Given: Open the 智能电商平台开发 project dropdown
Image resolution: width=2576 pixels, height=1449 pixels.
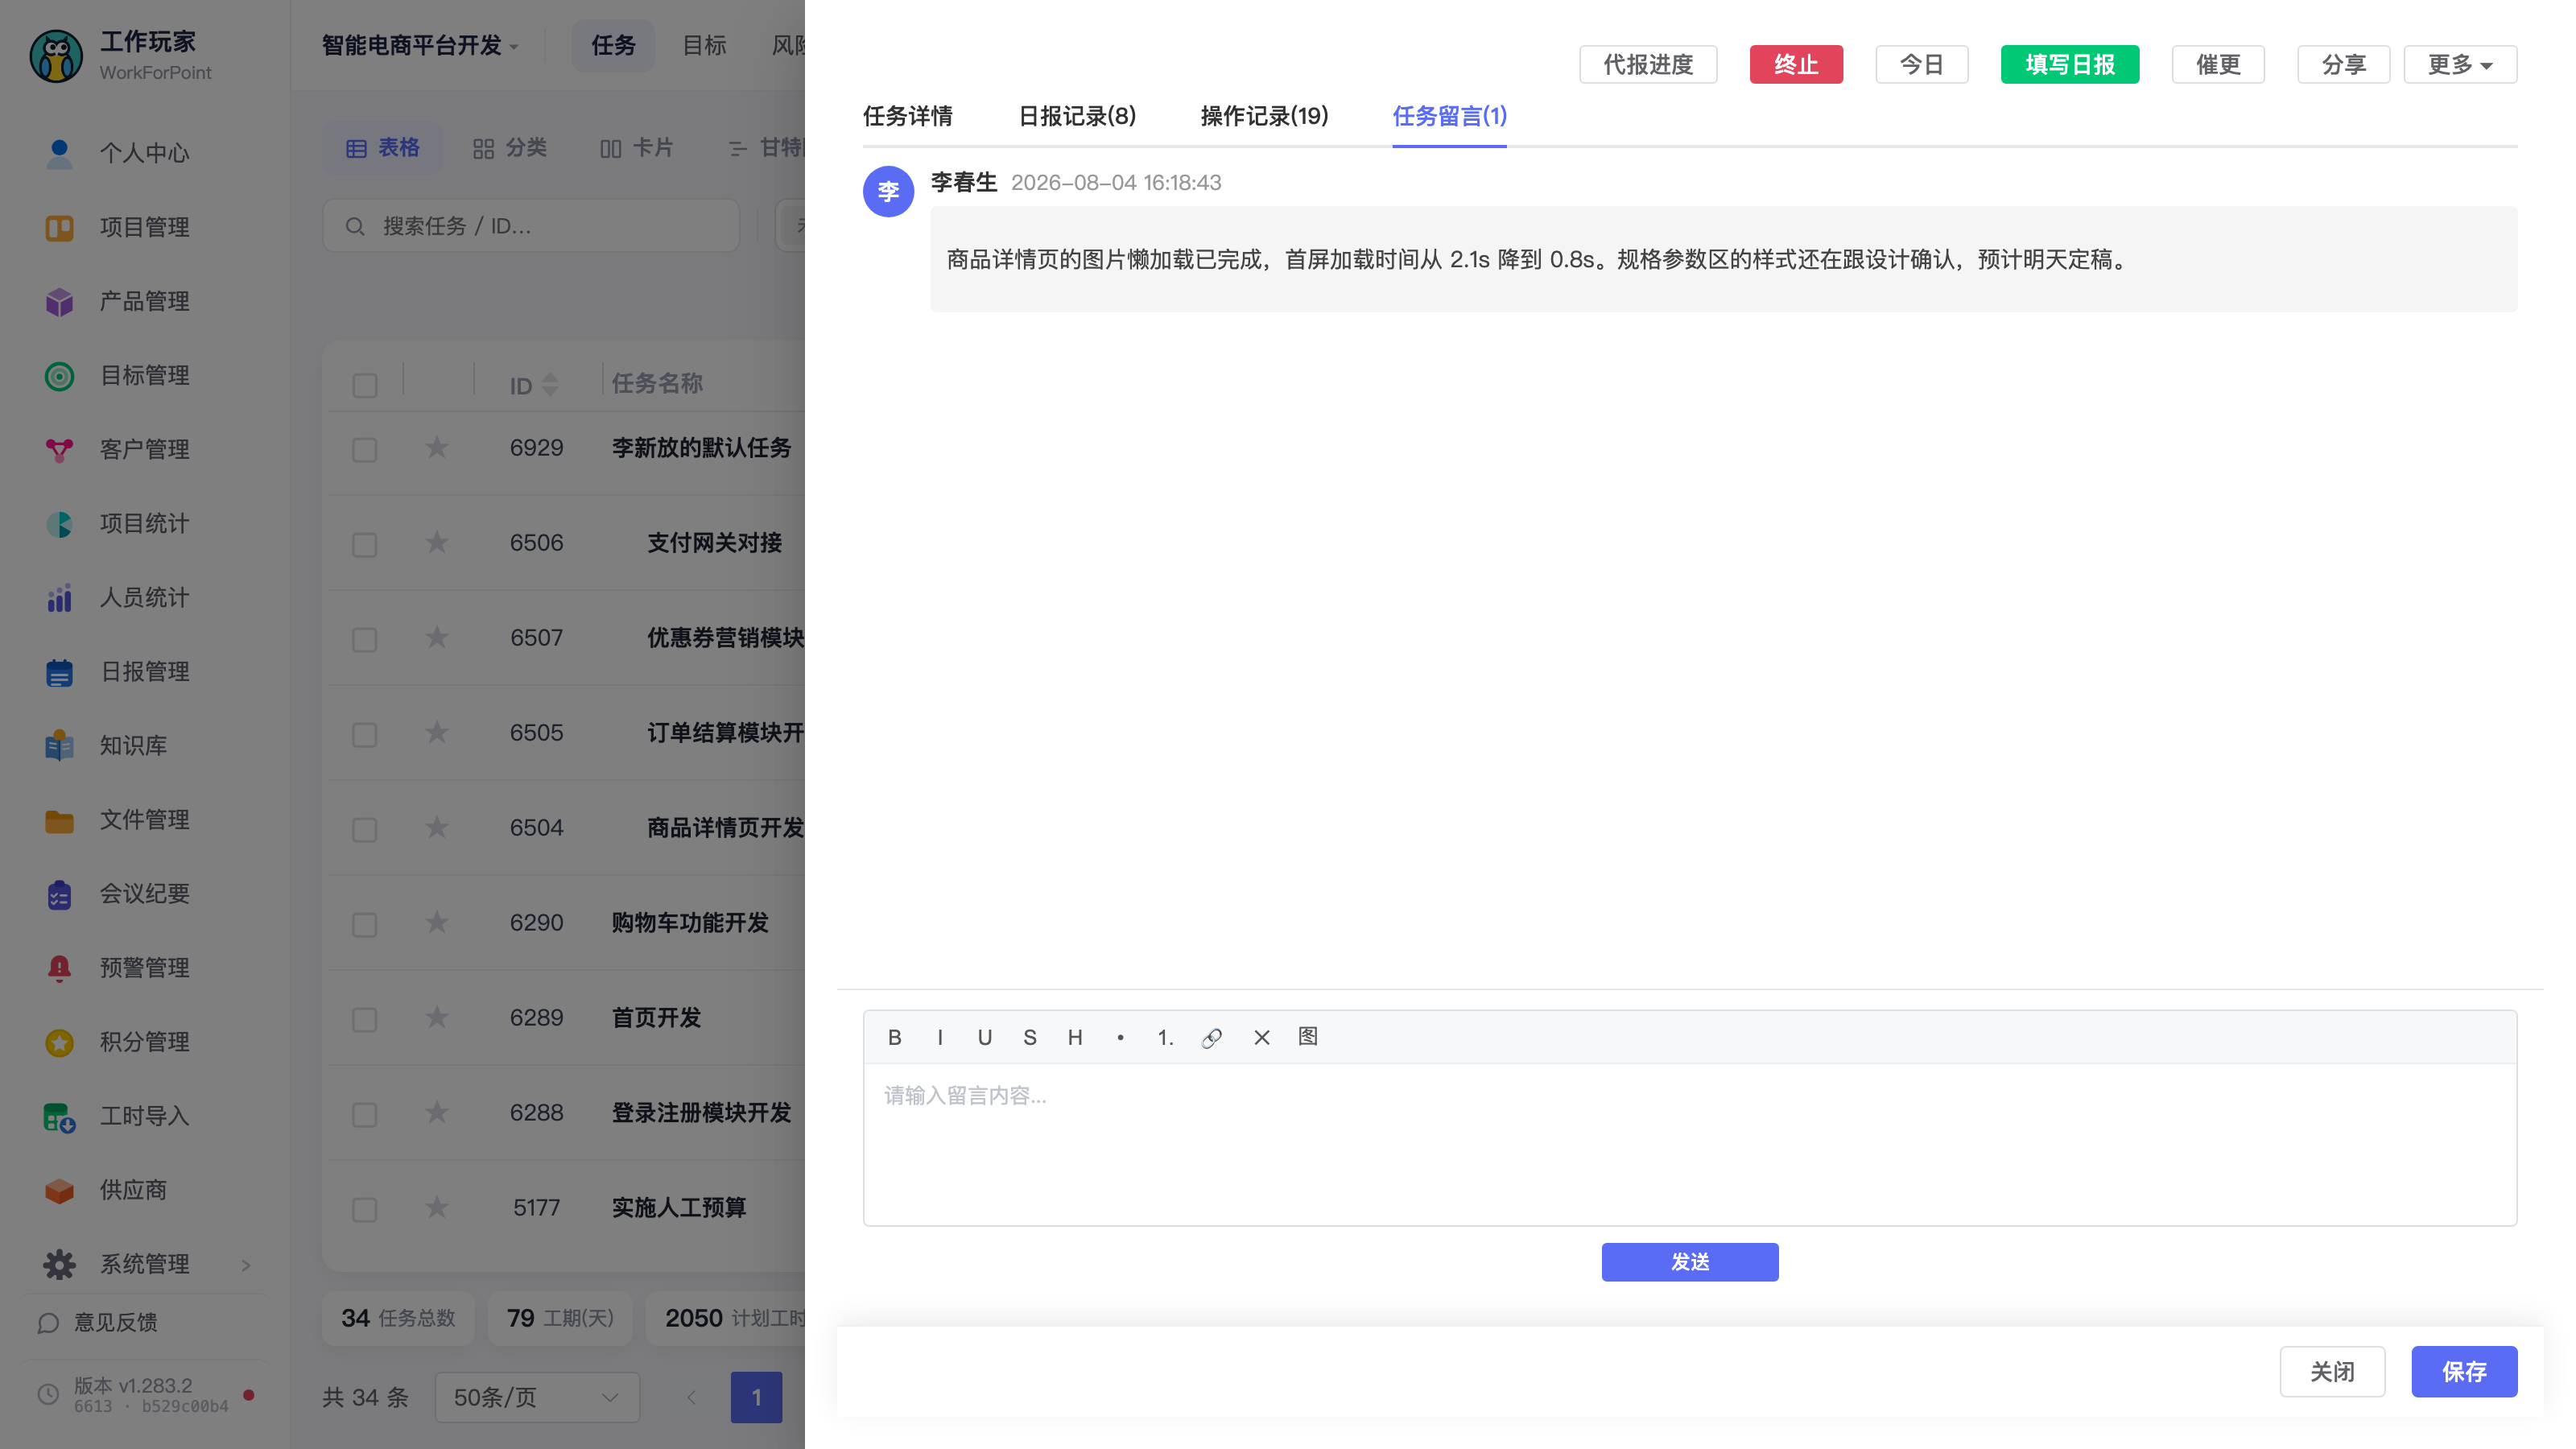Looking at the screenshot, I should 420,45.
